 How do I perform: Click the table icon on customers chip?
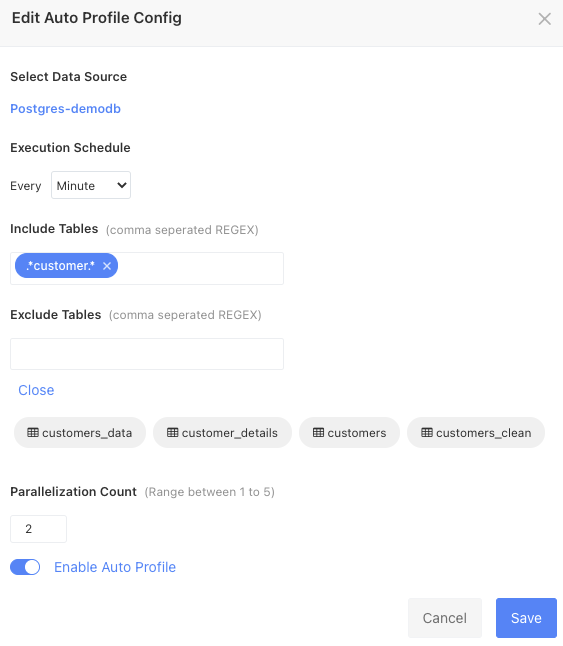point(318,433)
